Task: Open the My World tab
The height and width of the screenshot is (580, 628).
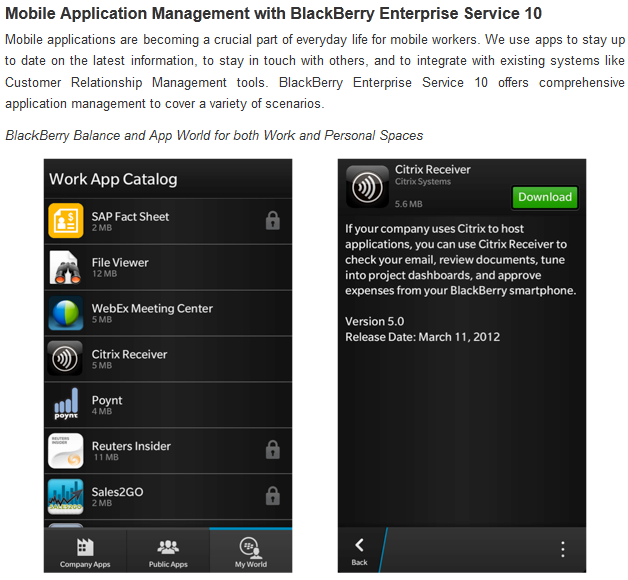Action: click(251, 552)
